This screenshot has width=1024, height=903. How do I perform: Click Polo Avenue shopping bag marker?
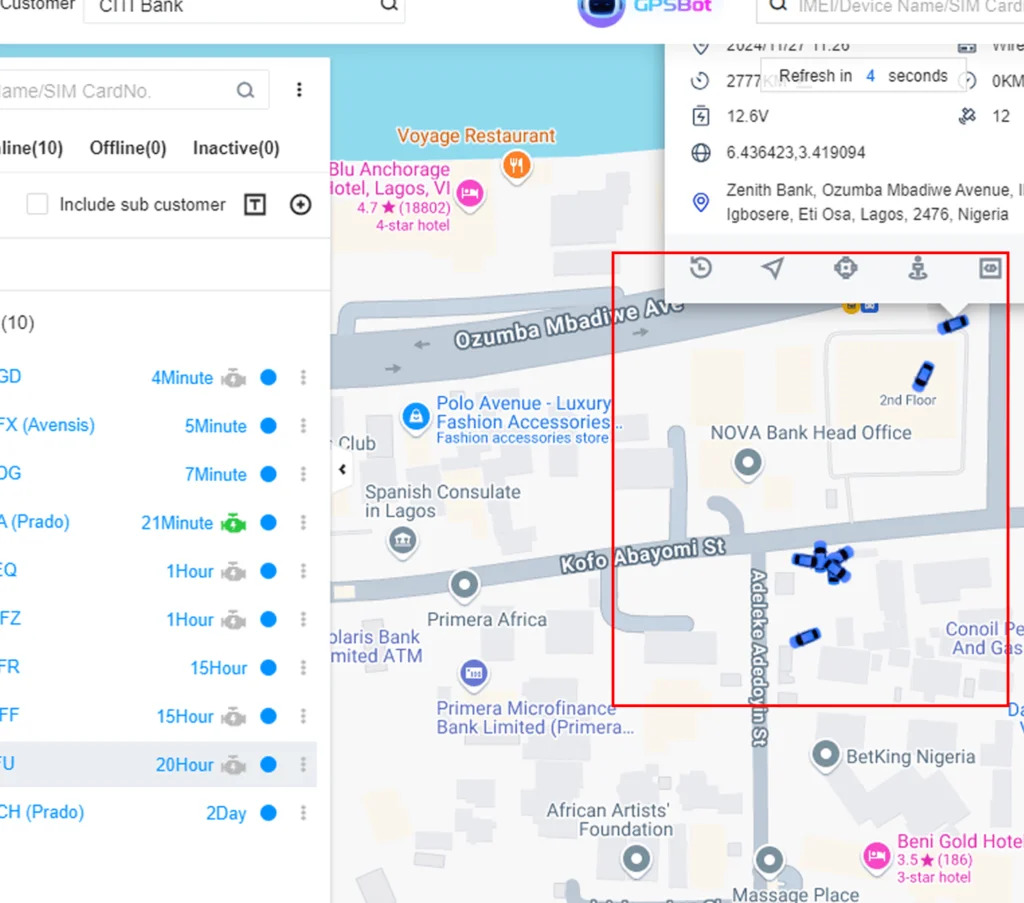[415, 417]
